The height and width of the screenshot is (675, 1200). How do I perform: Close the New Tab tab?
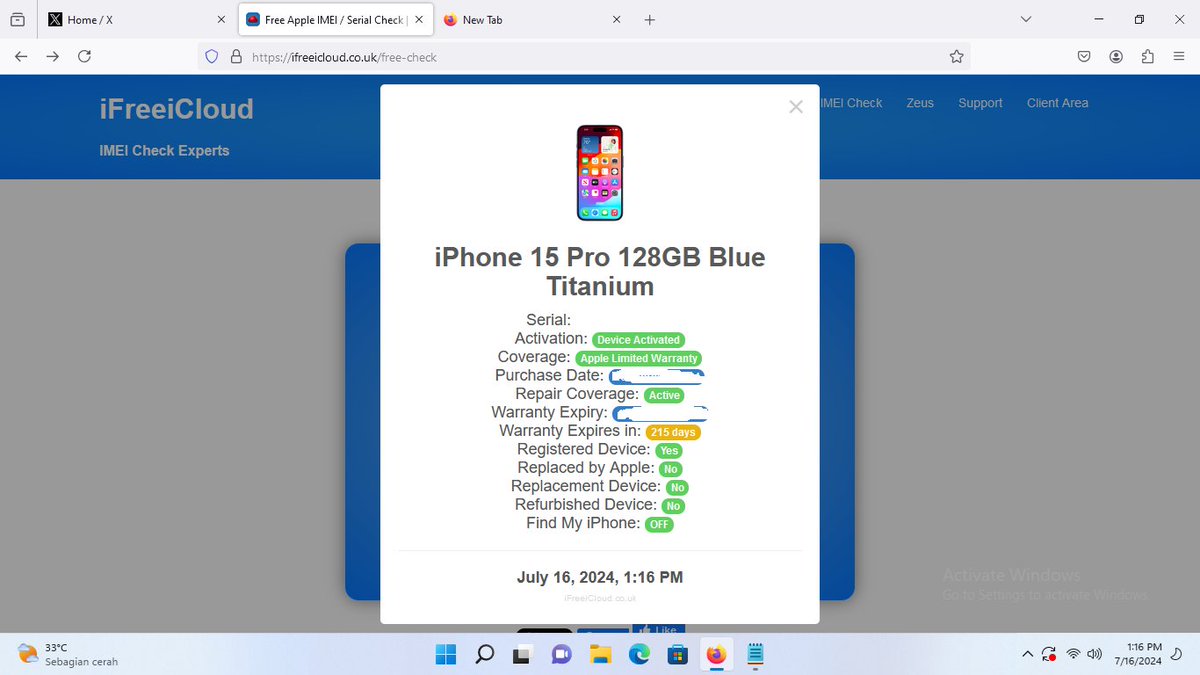tap(616, 20)
